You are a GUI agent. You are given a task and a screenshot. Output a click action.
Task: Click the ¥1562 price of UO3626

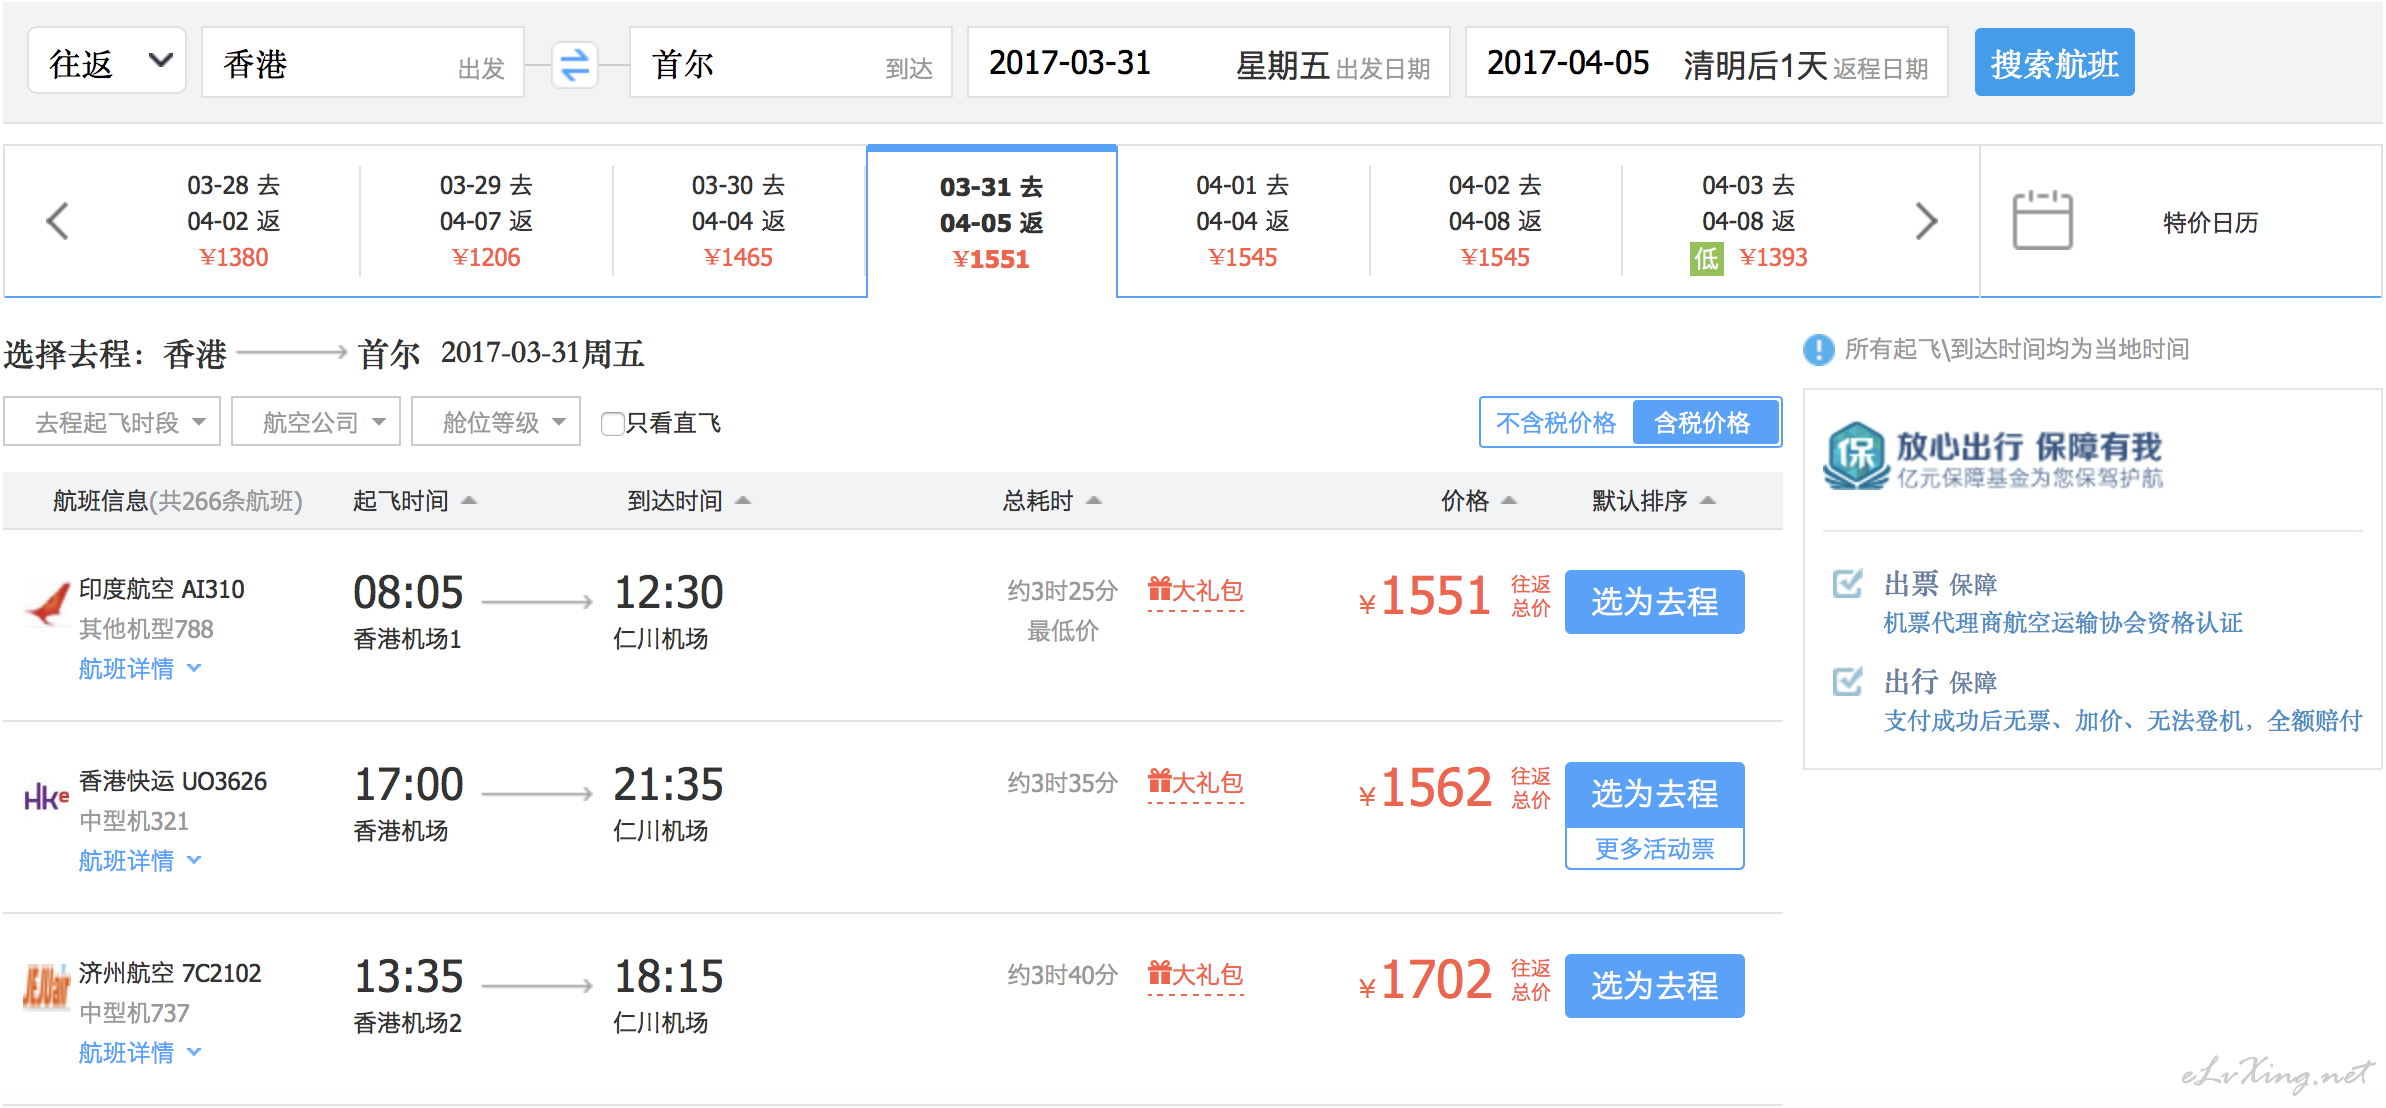pyautogui.click(x=1425, y=790)
